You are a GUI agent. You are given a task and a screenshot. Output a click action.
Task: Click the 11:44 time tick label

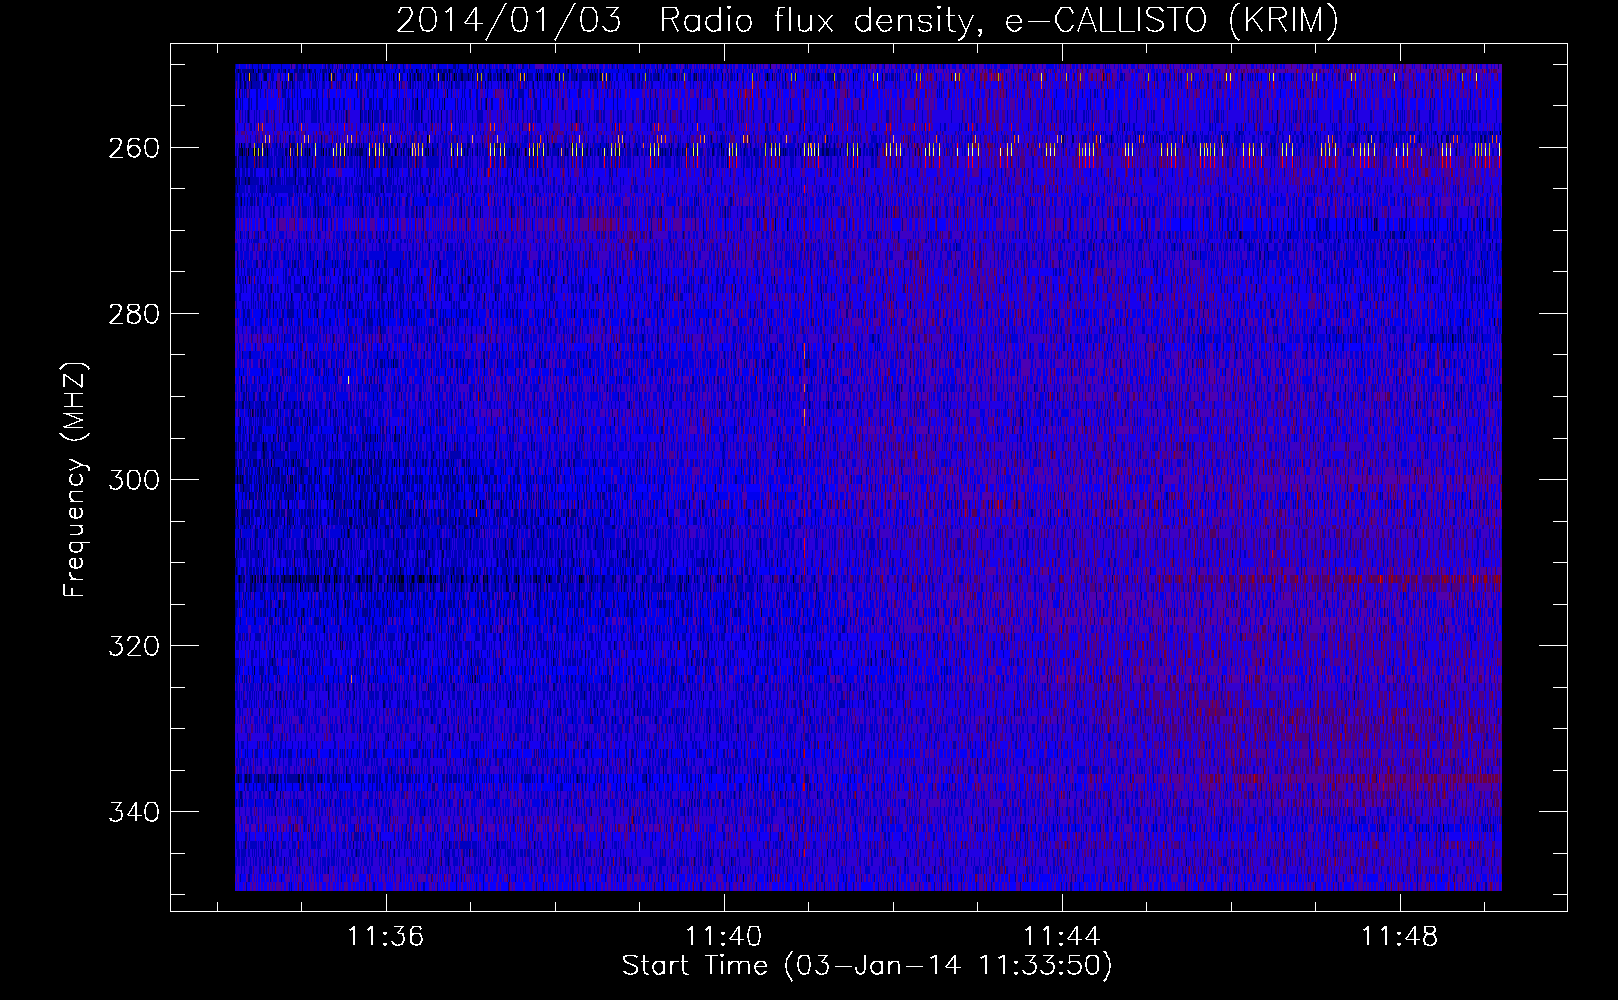click(1061, 937)
